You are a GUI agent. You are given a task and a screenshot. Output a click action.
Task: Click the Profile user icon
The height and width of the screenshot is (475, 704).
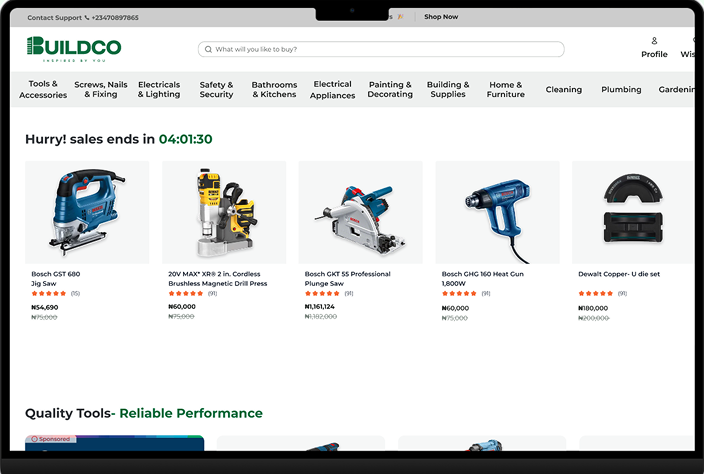pyautogui.click(x=654, y=41)
